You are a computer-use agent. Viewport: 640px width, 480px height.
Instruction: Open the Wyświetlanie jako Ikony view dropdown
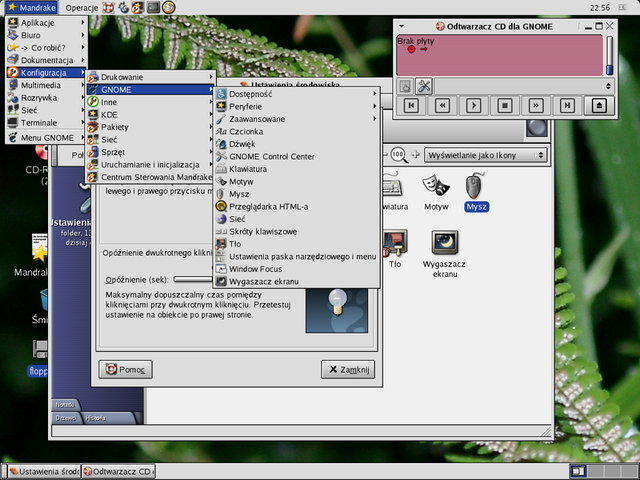485,155
